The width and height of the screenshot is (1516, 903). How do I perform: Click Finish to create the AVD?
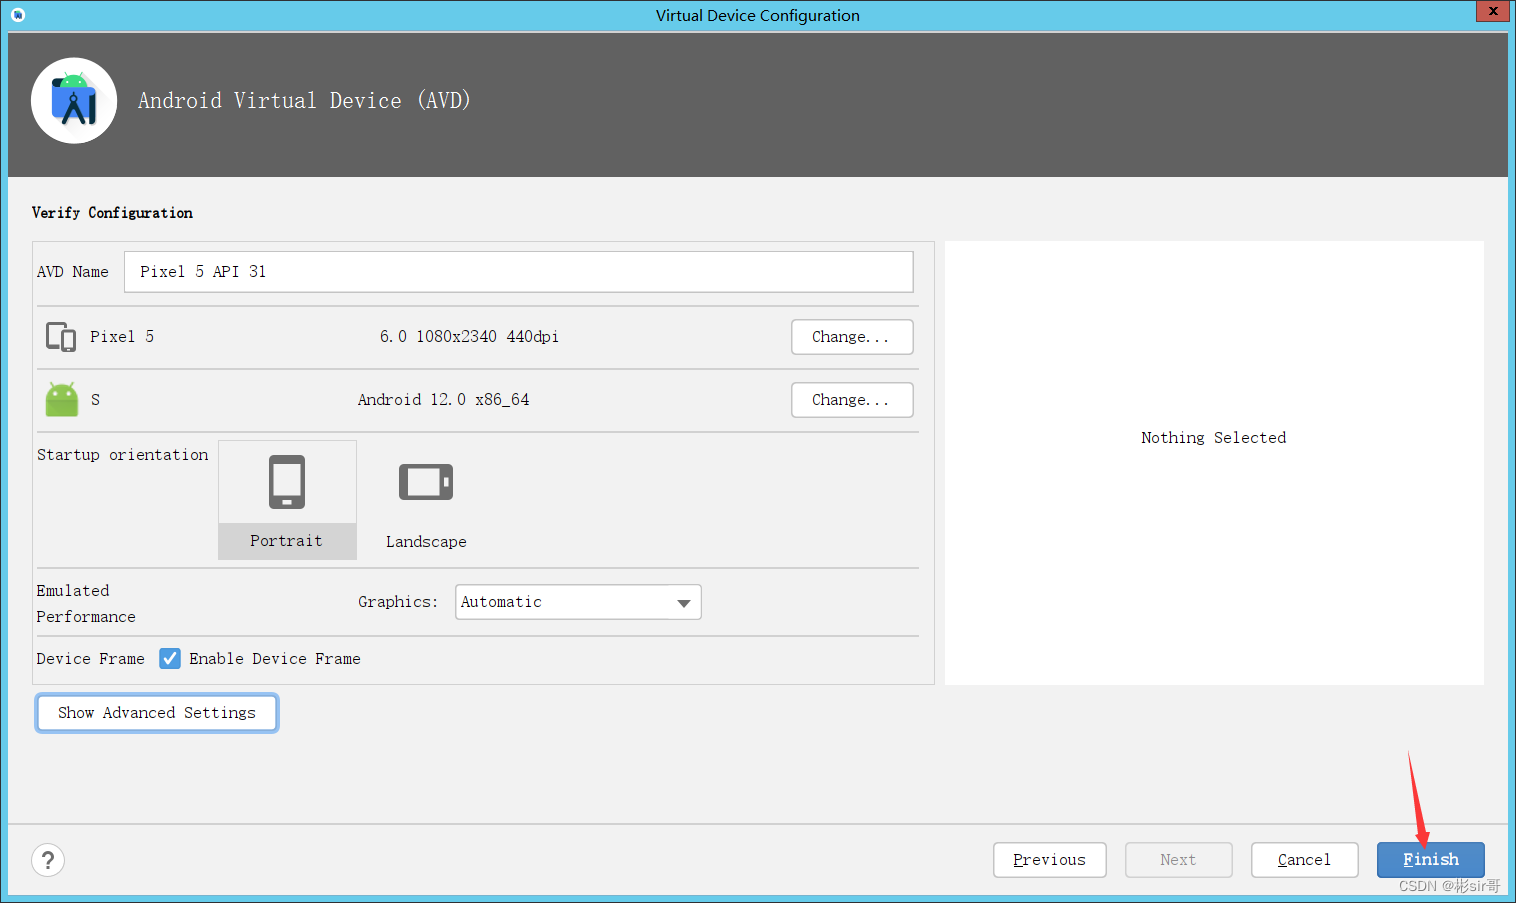point(1431,860)
